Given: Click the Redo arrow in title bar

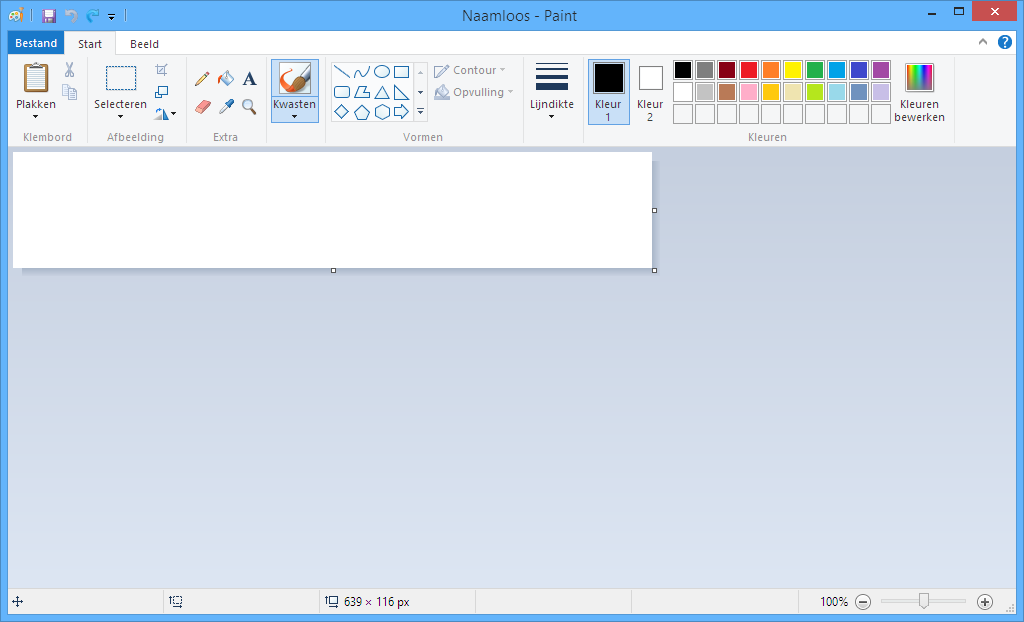Looking at the screenshot, I should 92,15.
